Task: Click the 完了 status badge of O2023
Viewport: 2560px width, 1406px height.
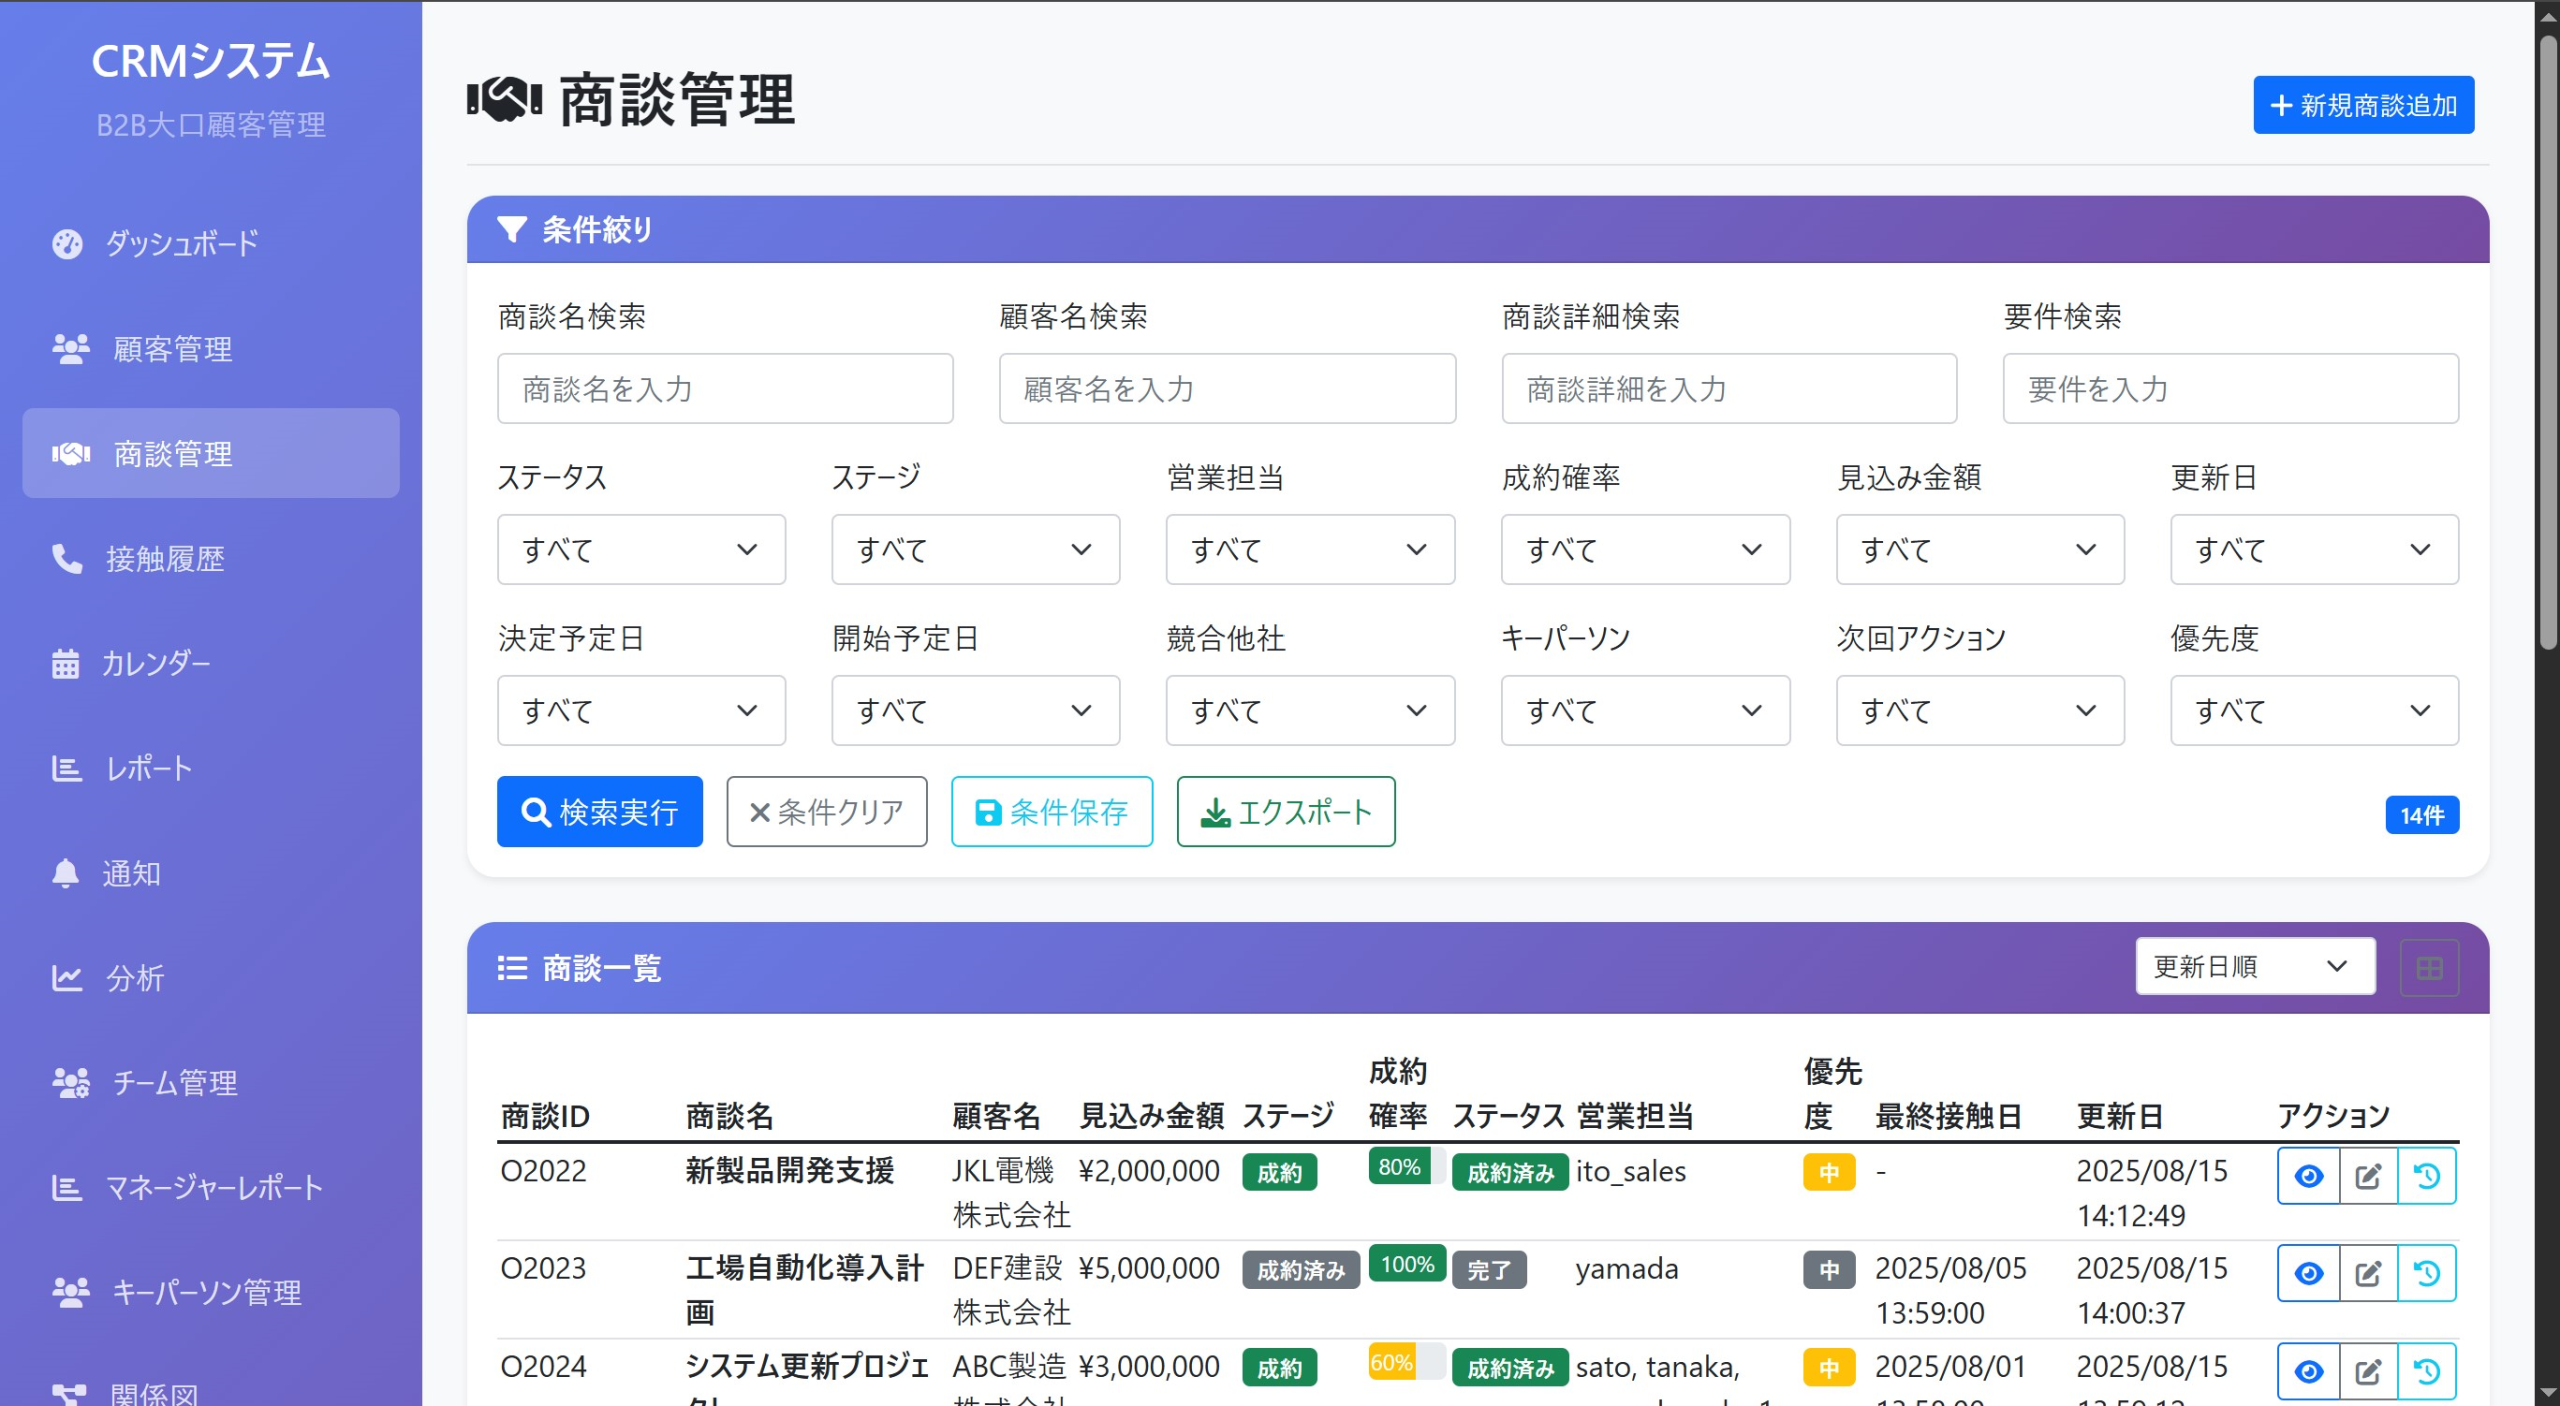Action: click(1489, 1270)
